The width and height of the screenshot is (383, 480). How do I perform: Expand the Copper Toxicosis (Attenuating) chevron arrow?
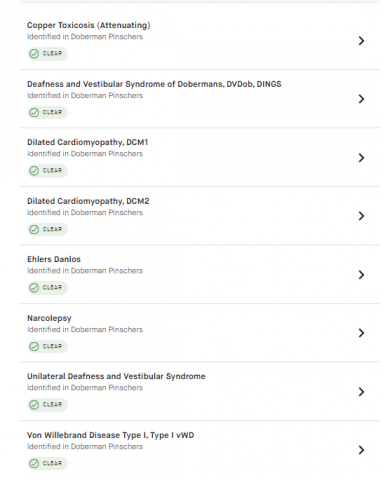tap(361, 41)
